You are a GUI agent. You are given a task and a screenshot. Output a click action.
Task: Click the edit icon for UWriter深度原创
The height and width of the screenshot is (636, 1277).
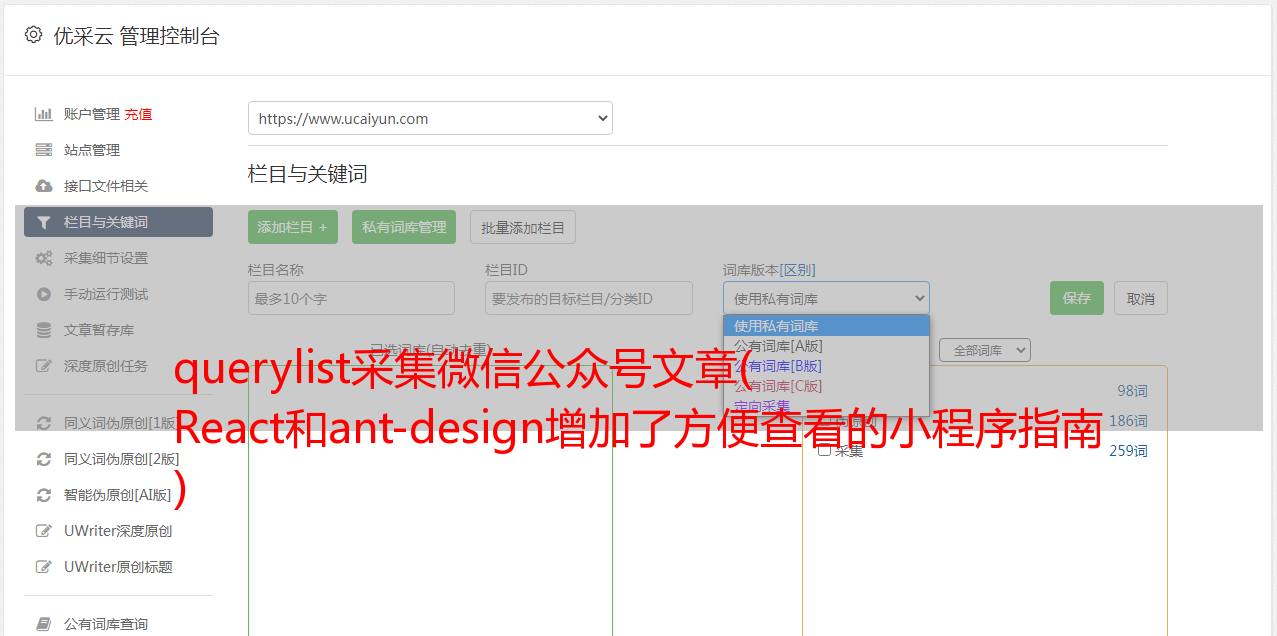[x=44, y=531]
